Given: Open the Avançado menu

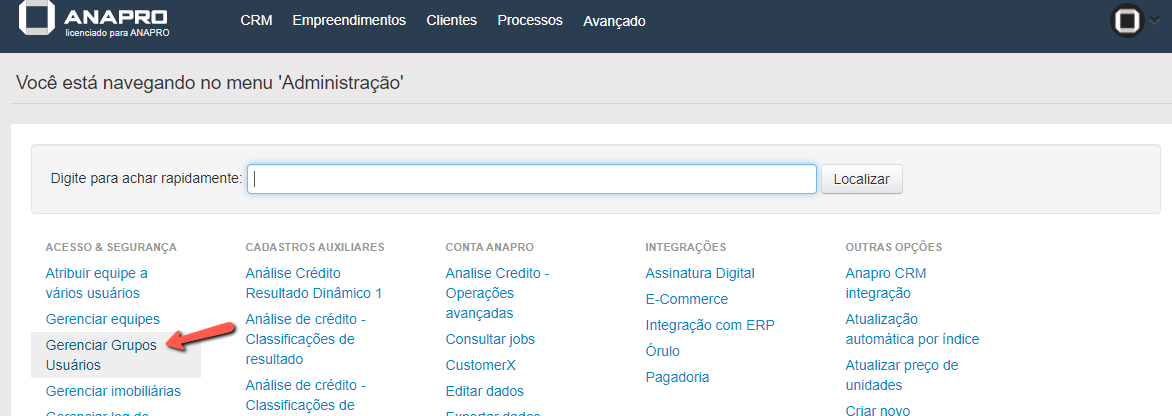Looking at the screenshot, I should [x=614, y=21].
